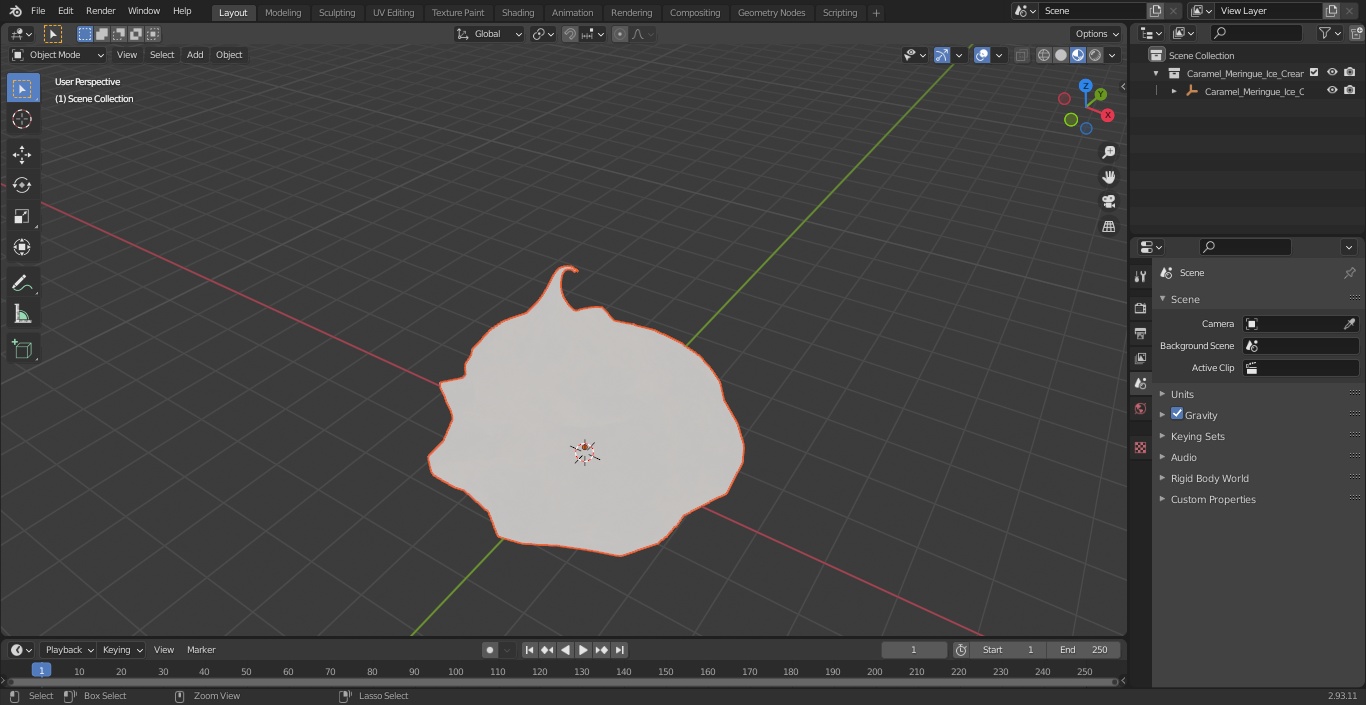1366x705 pixels.
Task: Select the Rotate tool
Action: 22,185
